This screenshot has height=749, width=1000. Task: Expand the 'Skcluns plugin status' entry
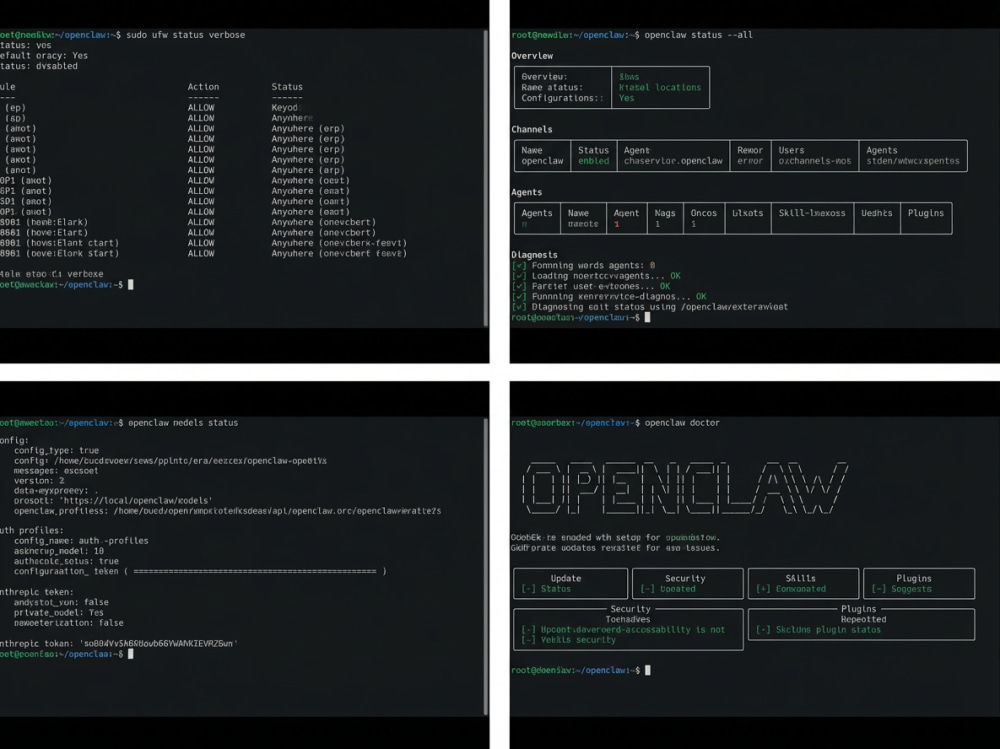(818, 630)
